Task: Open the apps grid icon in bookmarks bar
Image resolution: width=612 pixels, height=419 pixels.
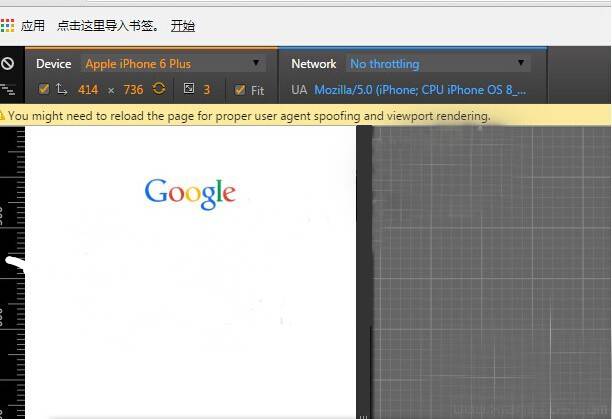Action: click(7, 25)
